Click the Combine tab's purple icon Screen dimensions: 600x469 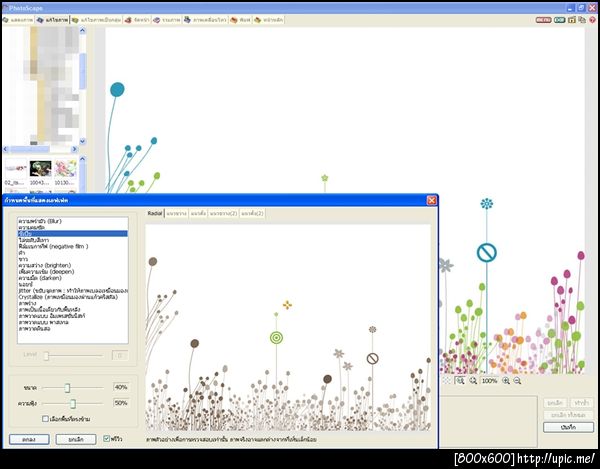point(157,20)
